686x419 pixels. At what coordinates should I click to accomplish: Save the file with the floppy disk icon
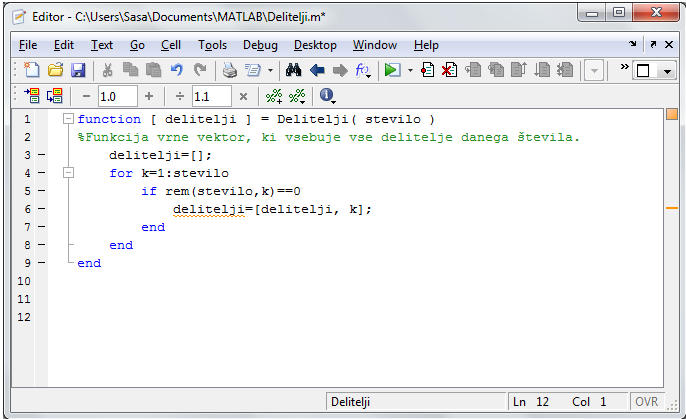77,70
